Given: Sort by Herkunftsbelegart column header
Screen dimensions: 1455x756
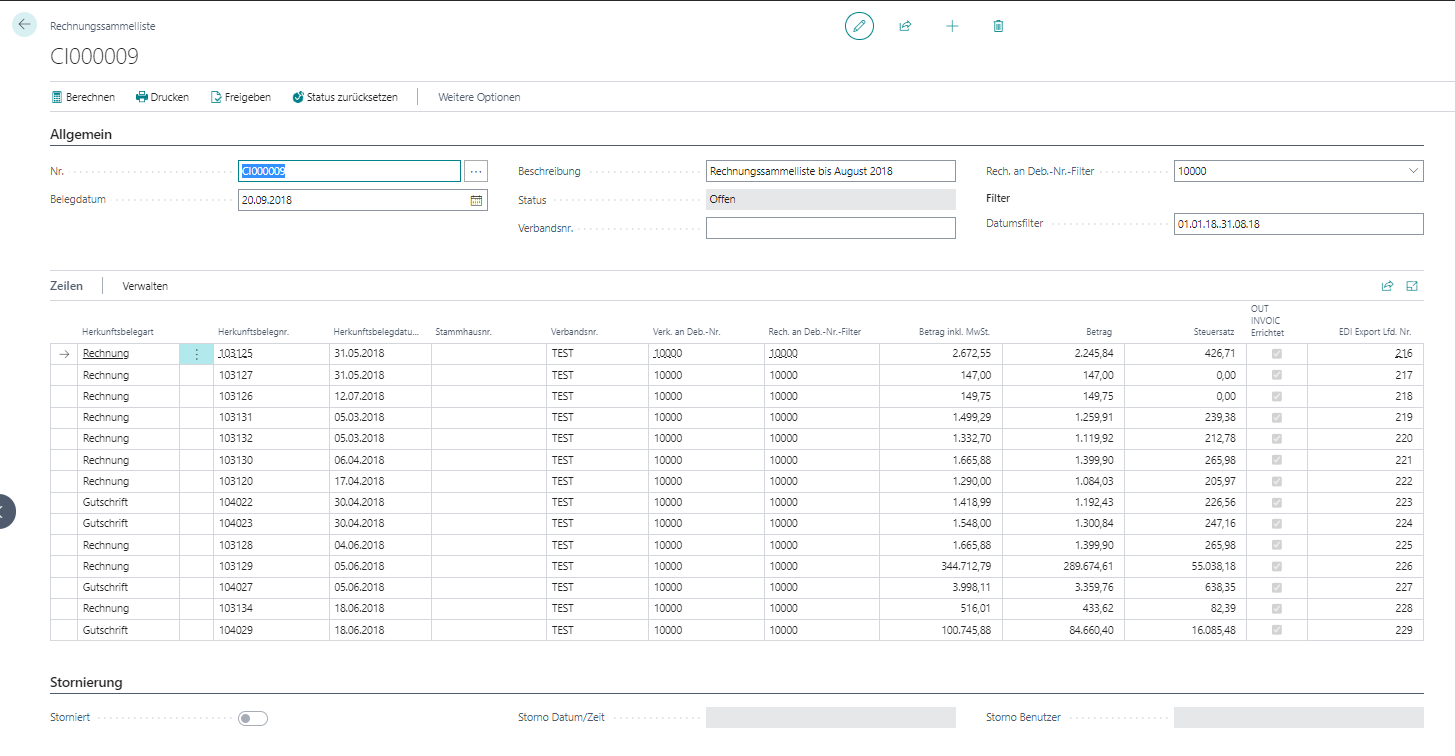Looking at the screenshot, I should 116,332.
